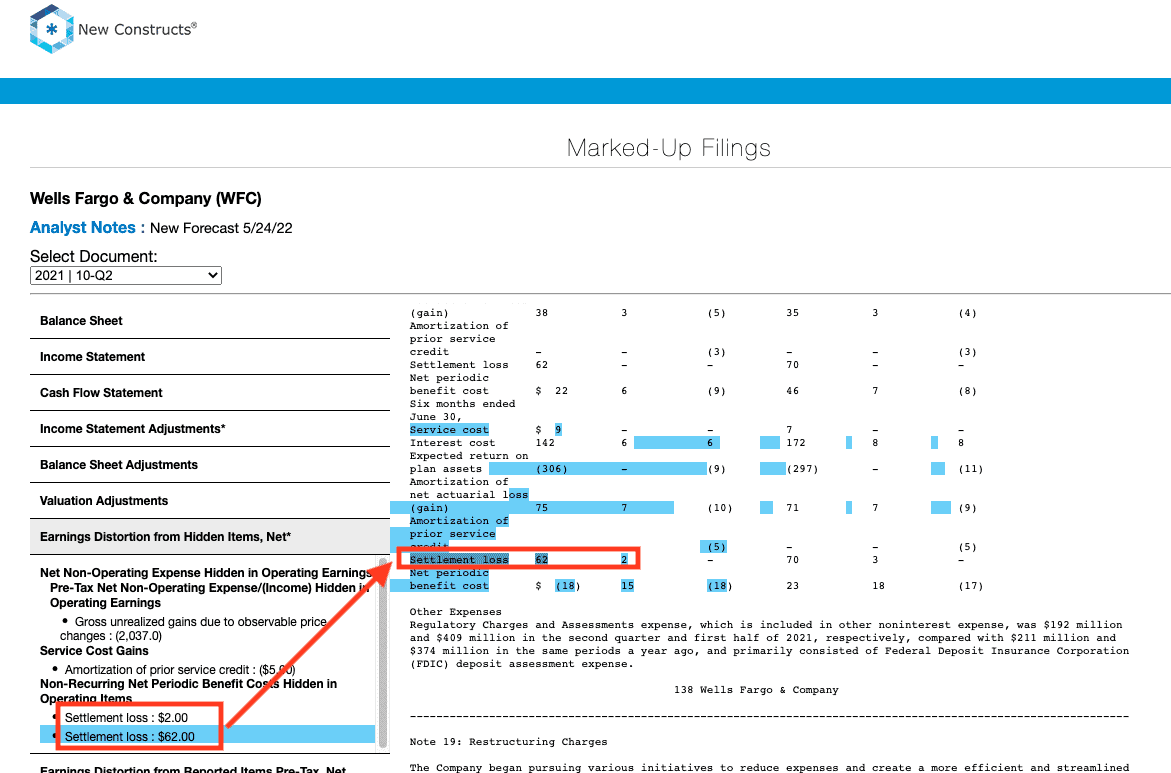
Task: Click the highlighted Service cost label
Action: [449, 429]
